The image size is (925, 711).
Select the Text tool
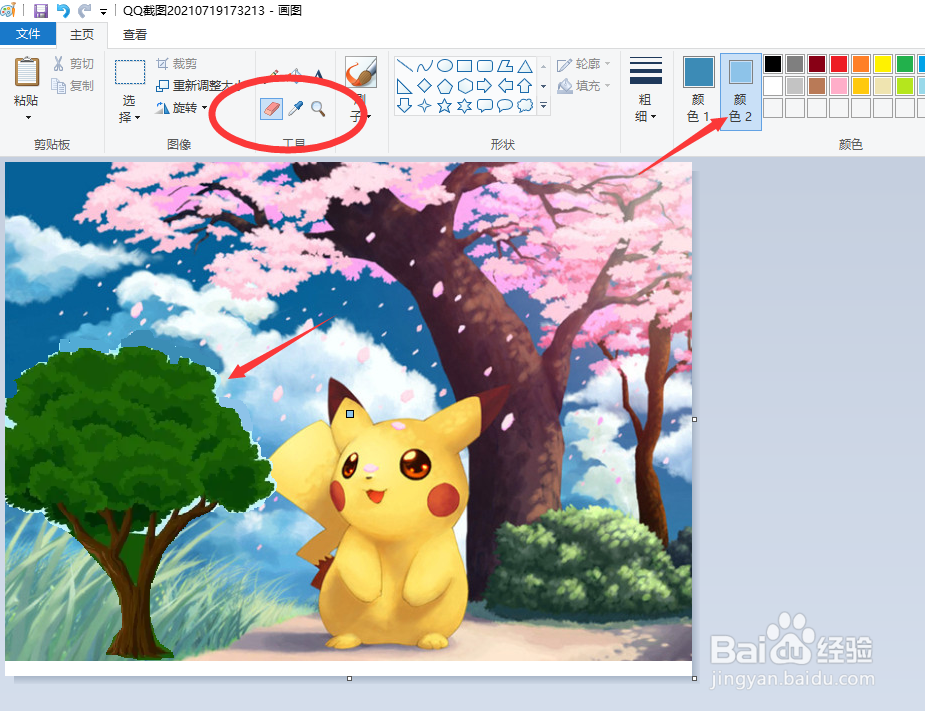point(318,73)
